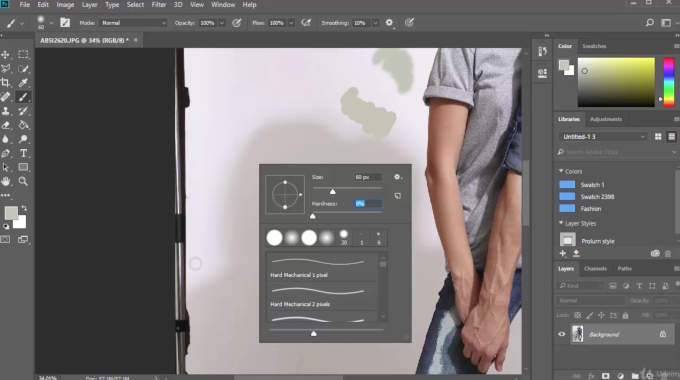Select the Crop tool

pos(6,82)
